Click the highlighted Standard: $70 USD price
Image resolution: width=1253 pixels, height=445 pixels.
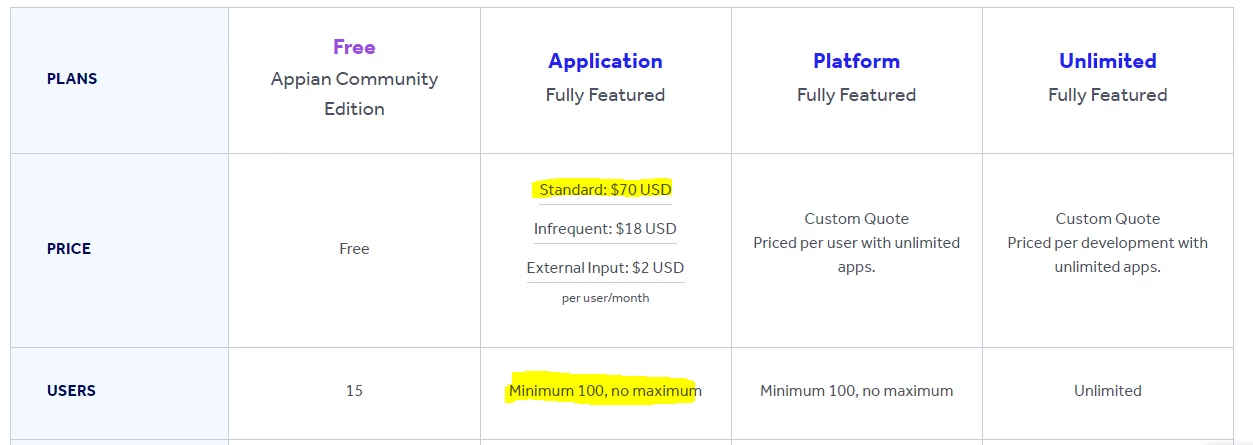pos(605,189)
